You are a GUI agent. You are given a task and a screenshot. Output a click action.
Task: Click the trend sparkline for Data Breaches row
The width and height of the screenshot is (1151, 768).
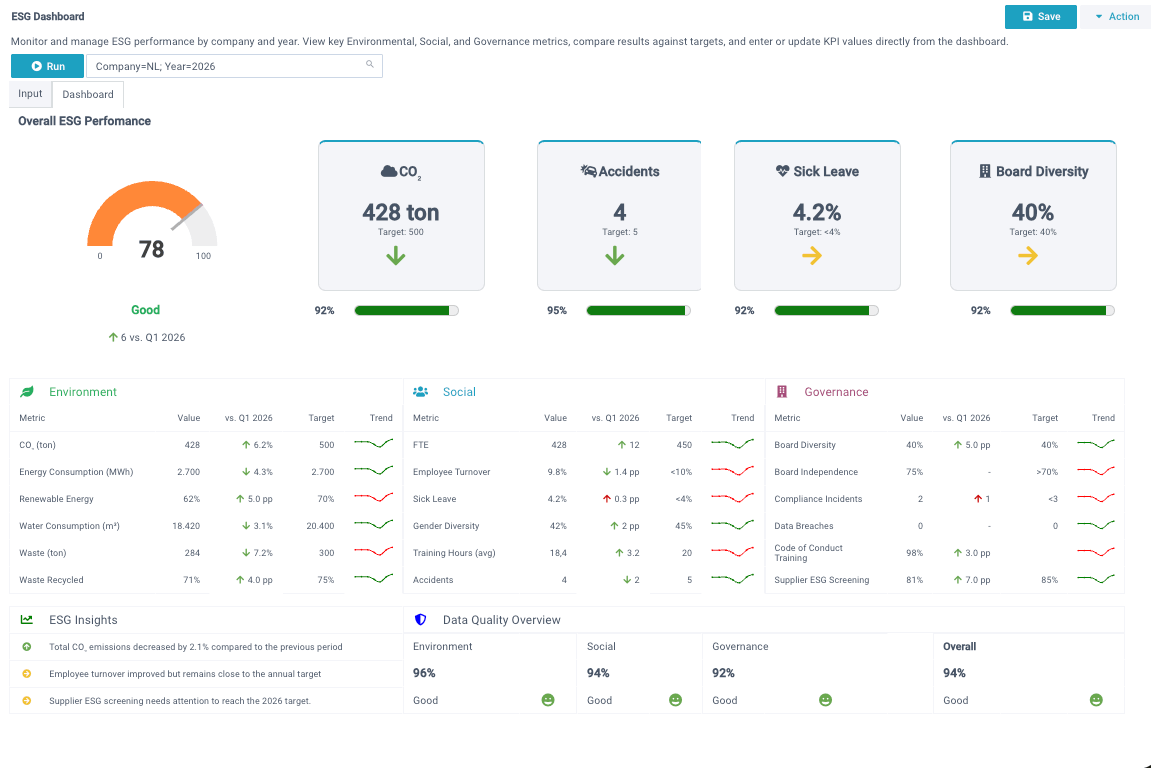tap(1096, 525)
